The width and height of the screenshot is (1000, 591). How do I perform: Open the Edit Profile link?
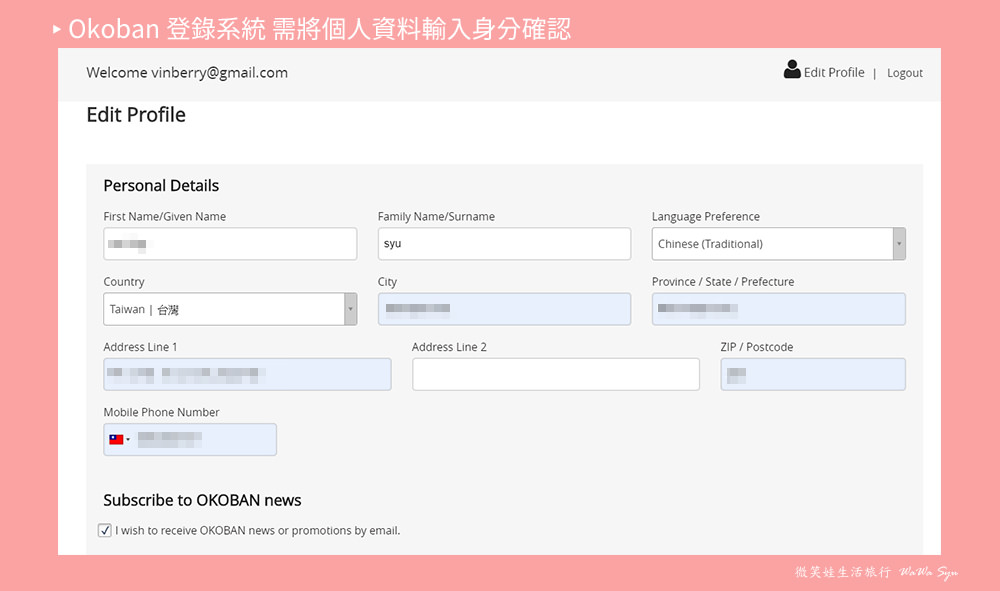tap(834, 73)
